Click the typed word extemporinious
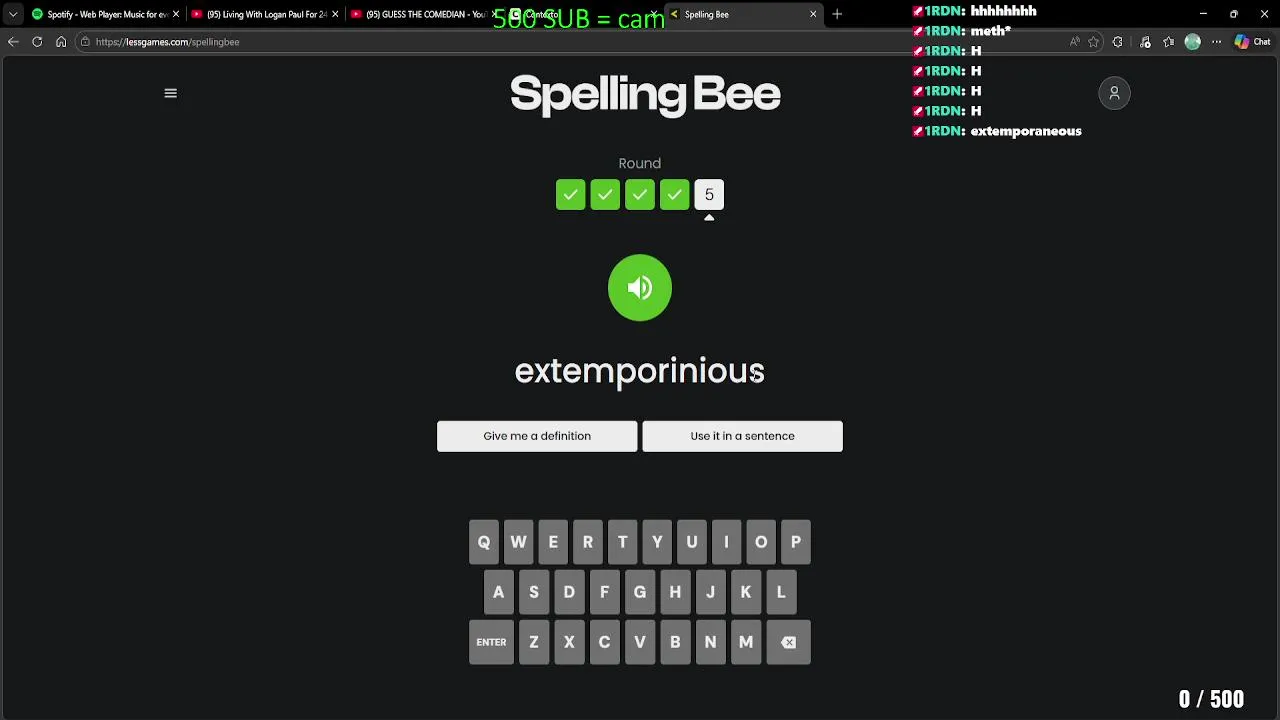This screenshot has height=720, width=1280. [x=639, y=371]
